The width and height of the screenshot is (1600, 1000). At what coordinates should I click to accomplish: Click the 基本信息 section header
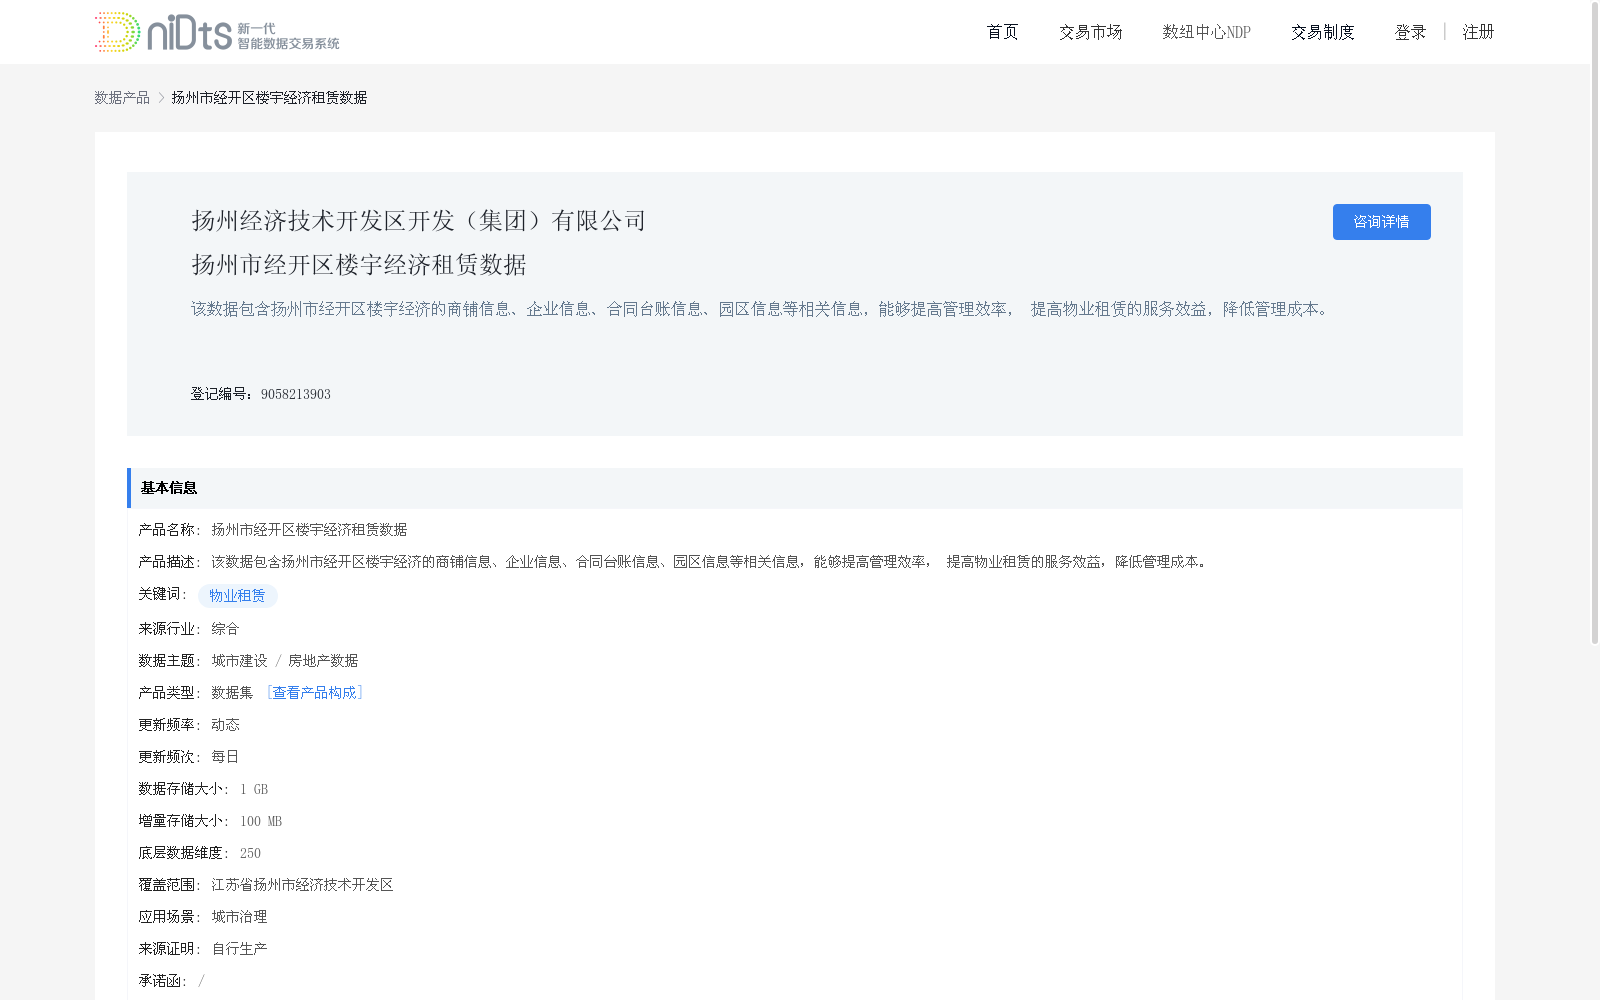click(x=795, y=488)
